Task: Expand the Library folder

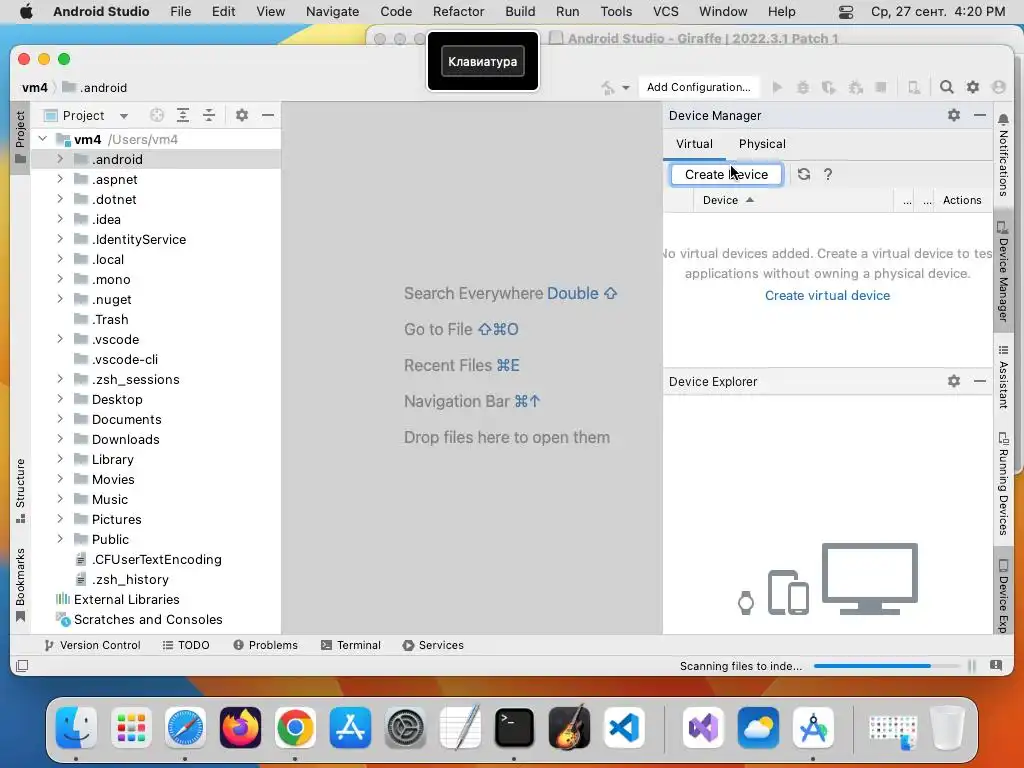Action: click(x=60, y=459)
